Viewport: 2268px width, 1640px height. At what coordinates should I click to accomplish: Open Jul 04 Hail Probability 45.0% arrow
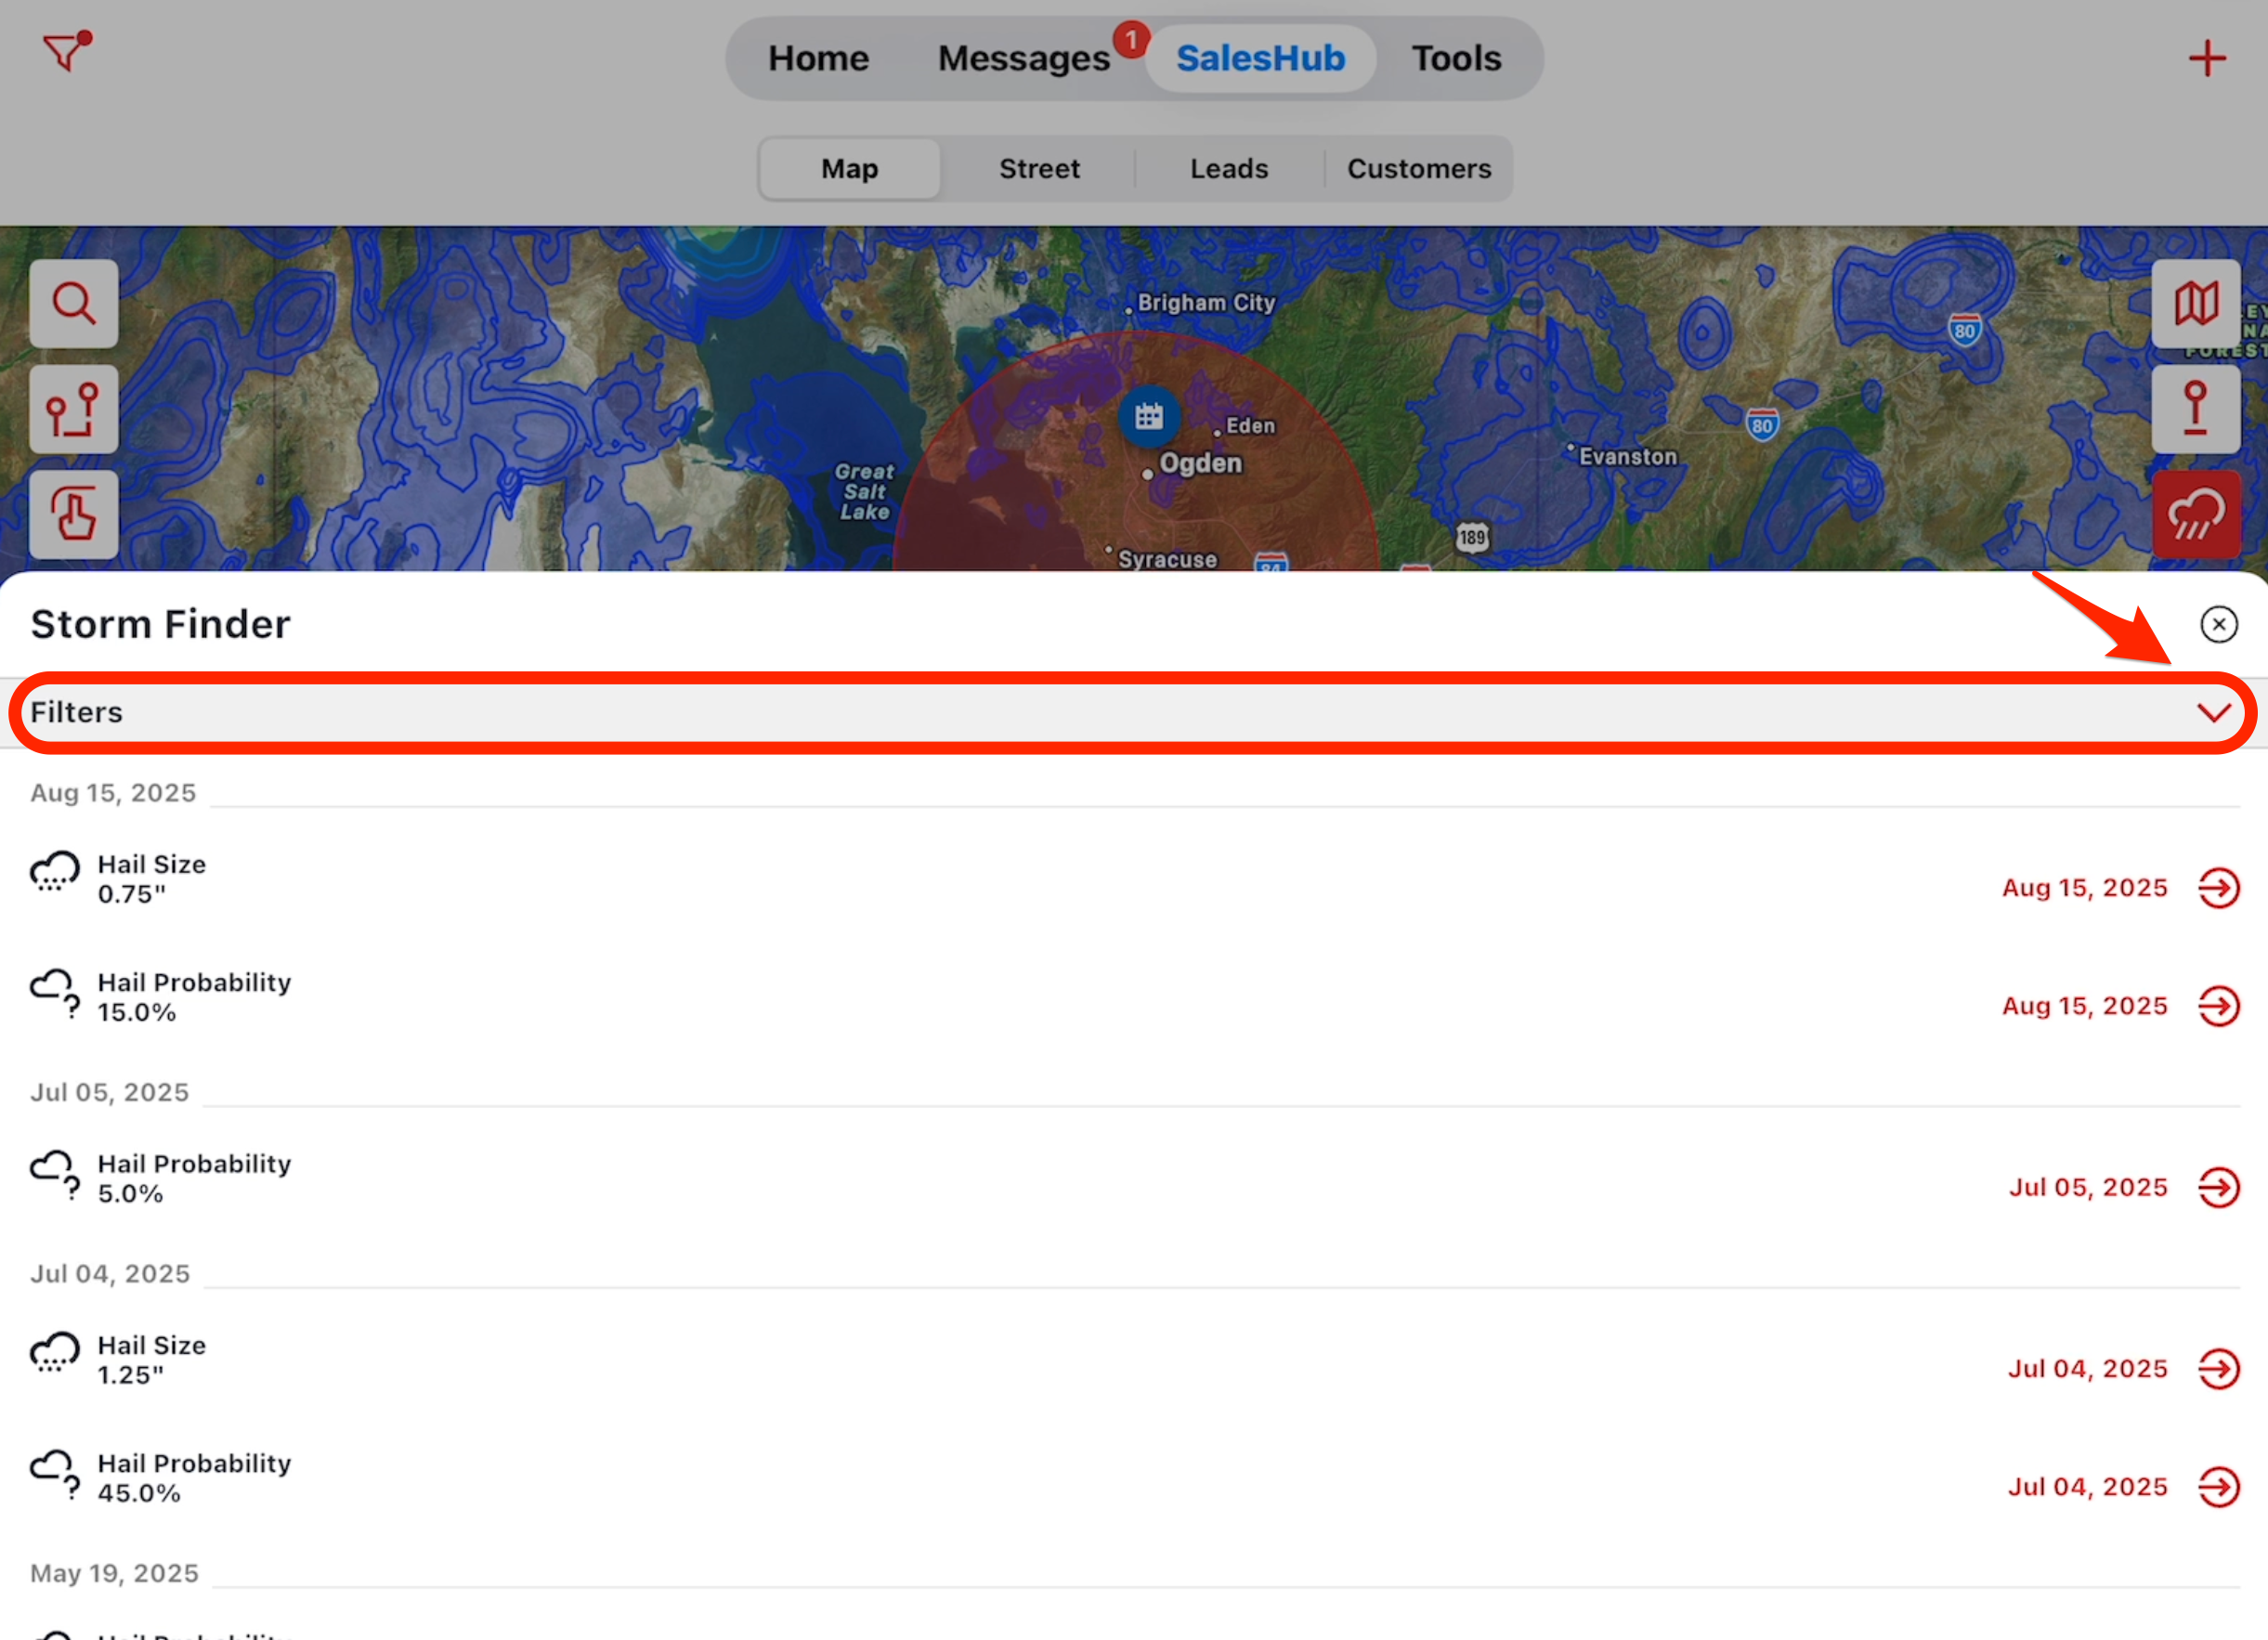coord(2218,1486)
